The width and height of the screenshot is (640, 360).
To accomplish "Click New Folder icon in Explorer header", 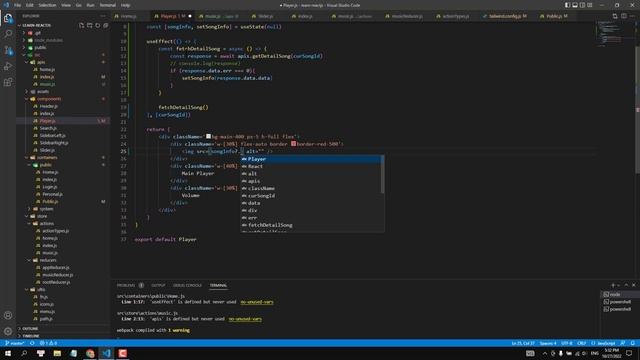I will (x=89, y=25).
